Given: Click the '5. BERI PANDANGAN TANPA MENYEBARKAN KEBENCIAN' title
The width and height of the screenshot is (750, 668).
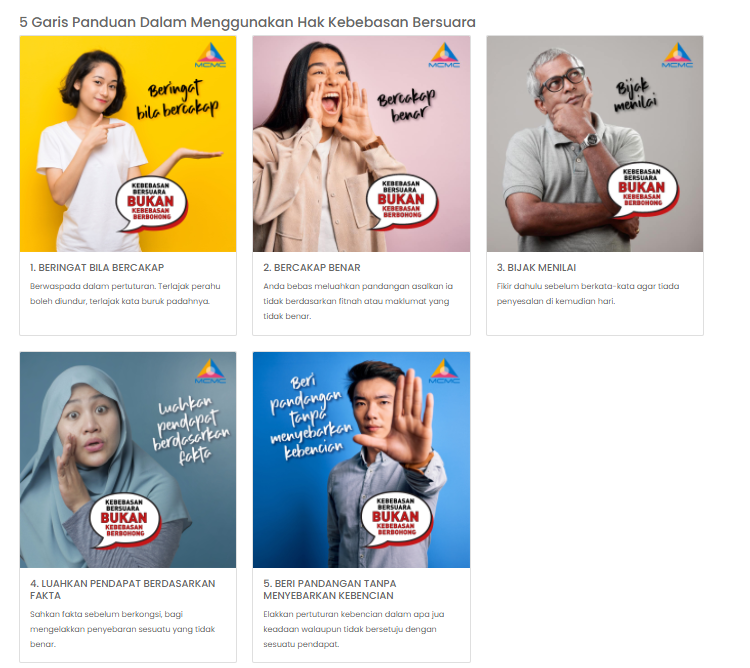Looking at the screenshot, I should tap(330, 590).
